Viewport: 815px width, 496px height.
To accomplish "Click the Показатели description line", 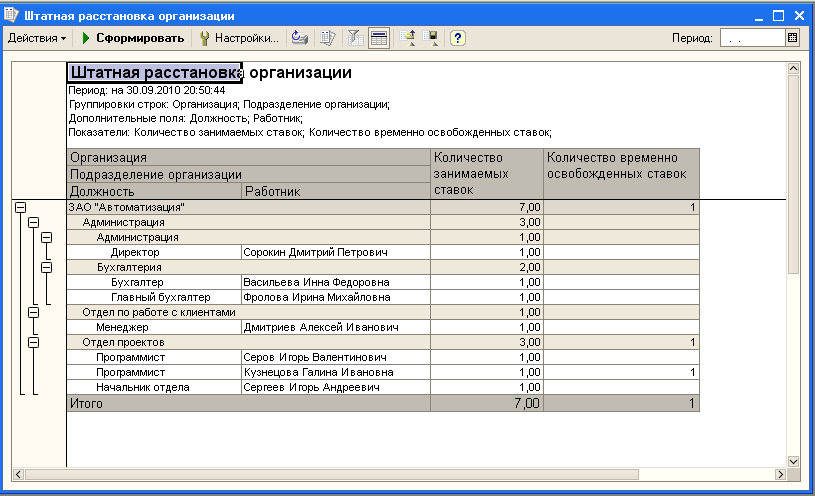I will click(x=310, y=133).
